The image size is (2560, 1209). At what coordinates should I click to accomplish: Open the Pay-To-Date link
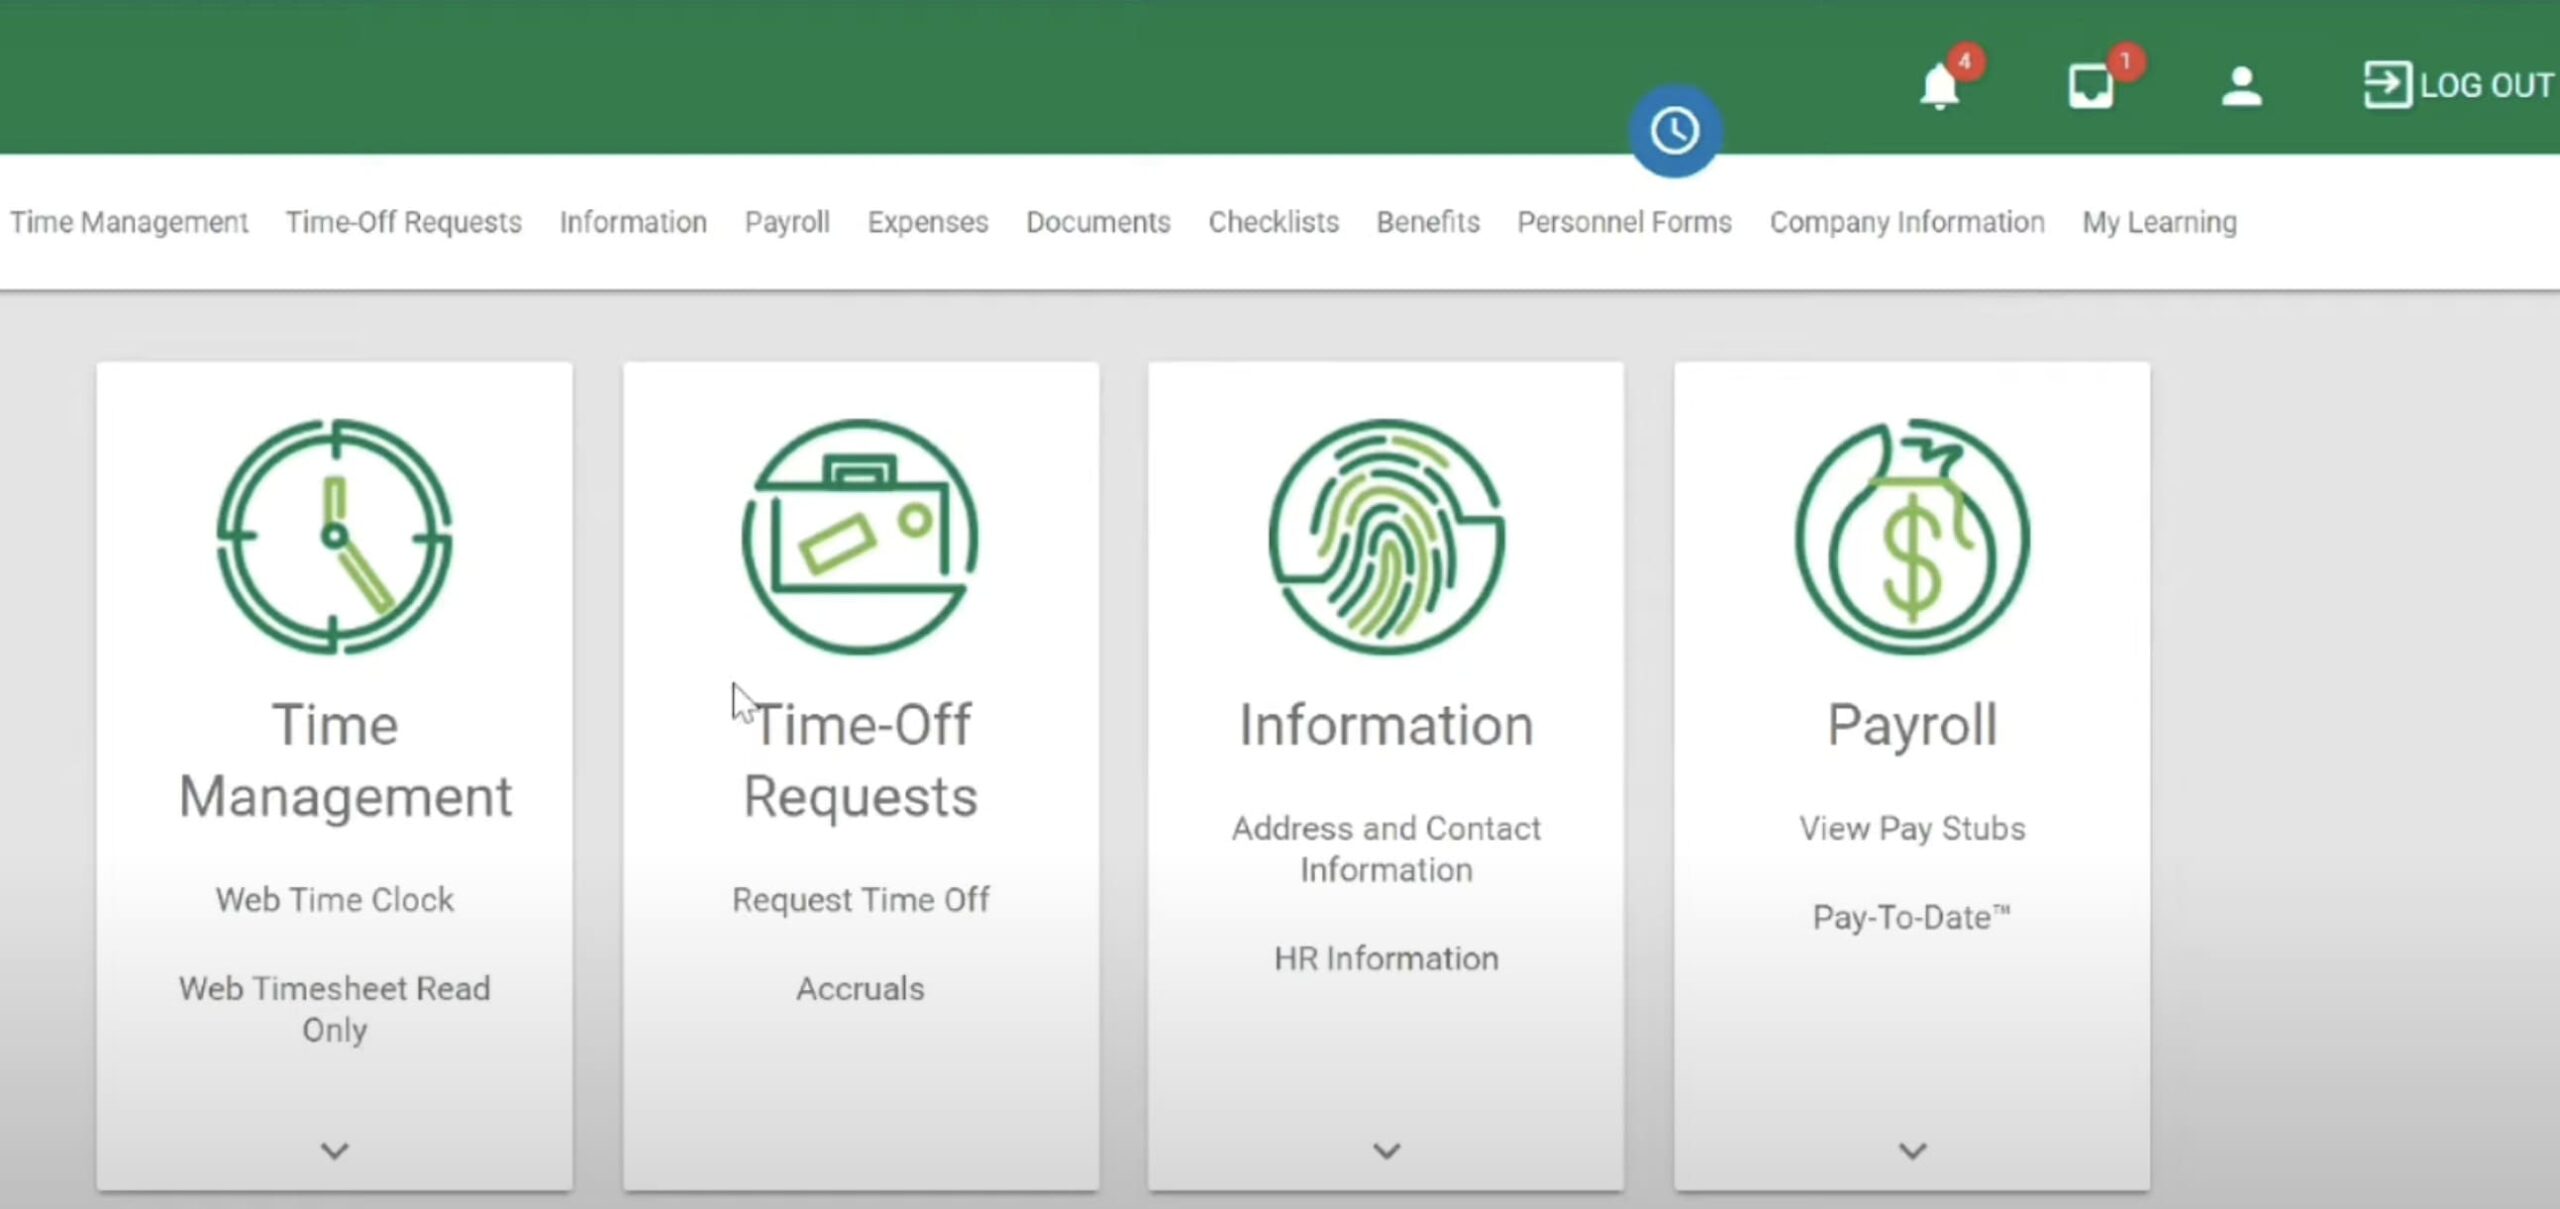[x=1912, y=918]
